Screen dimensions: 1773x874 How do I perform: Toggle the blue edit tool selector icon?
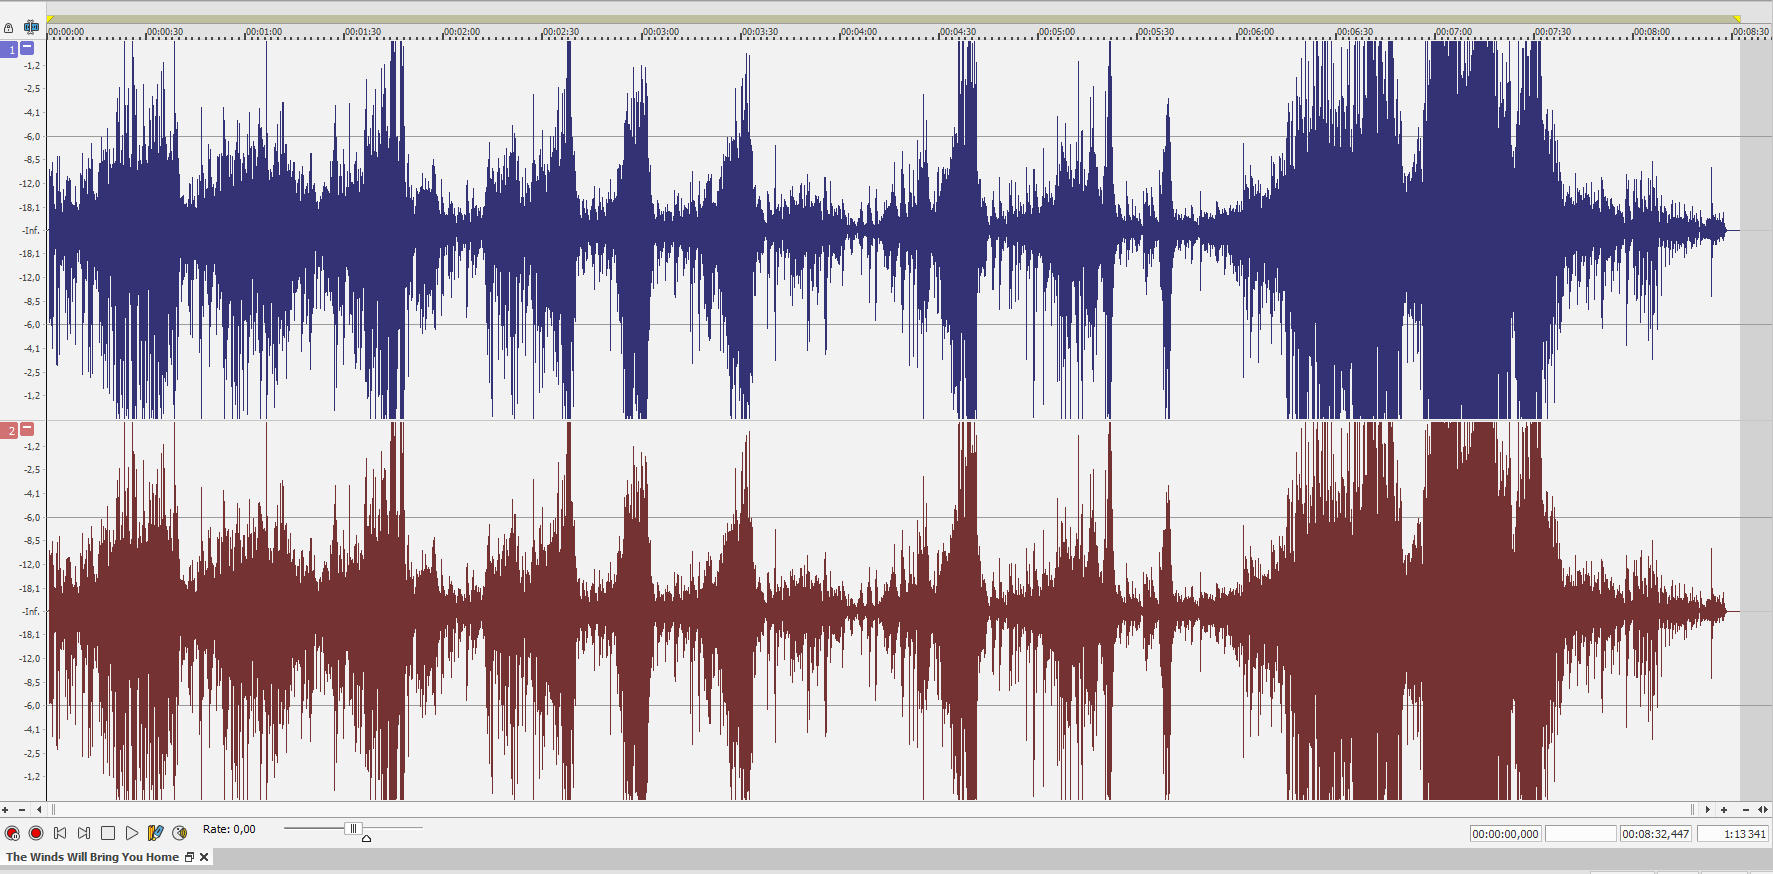pyautogui.click(x=31, y=27)
